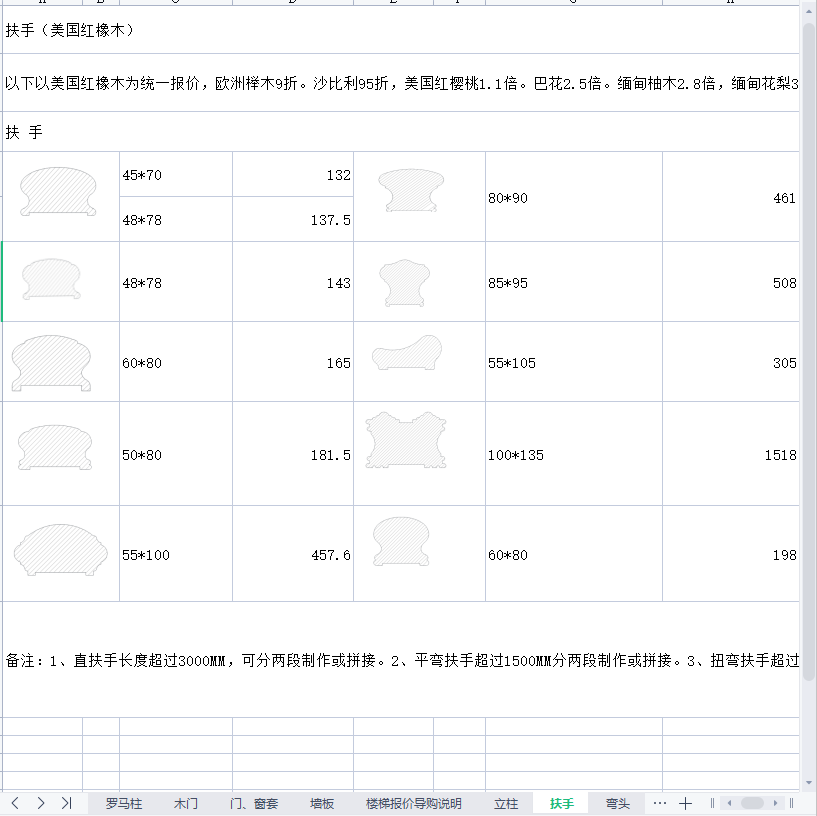This screenshot has width=817, height=816.
Task: Switch to the 墙板 sheet tab
Action: point(322,803)
